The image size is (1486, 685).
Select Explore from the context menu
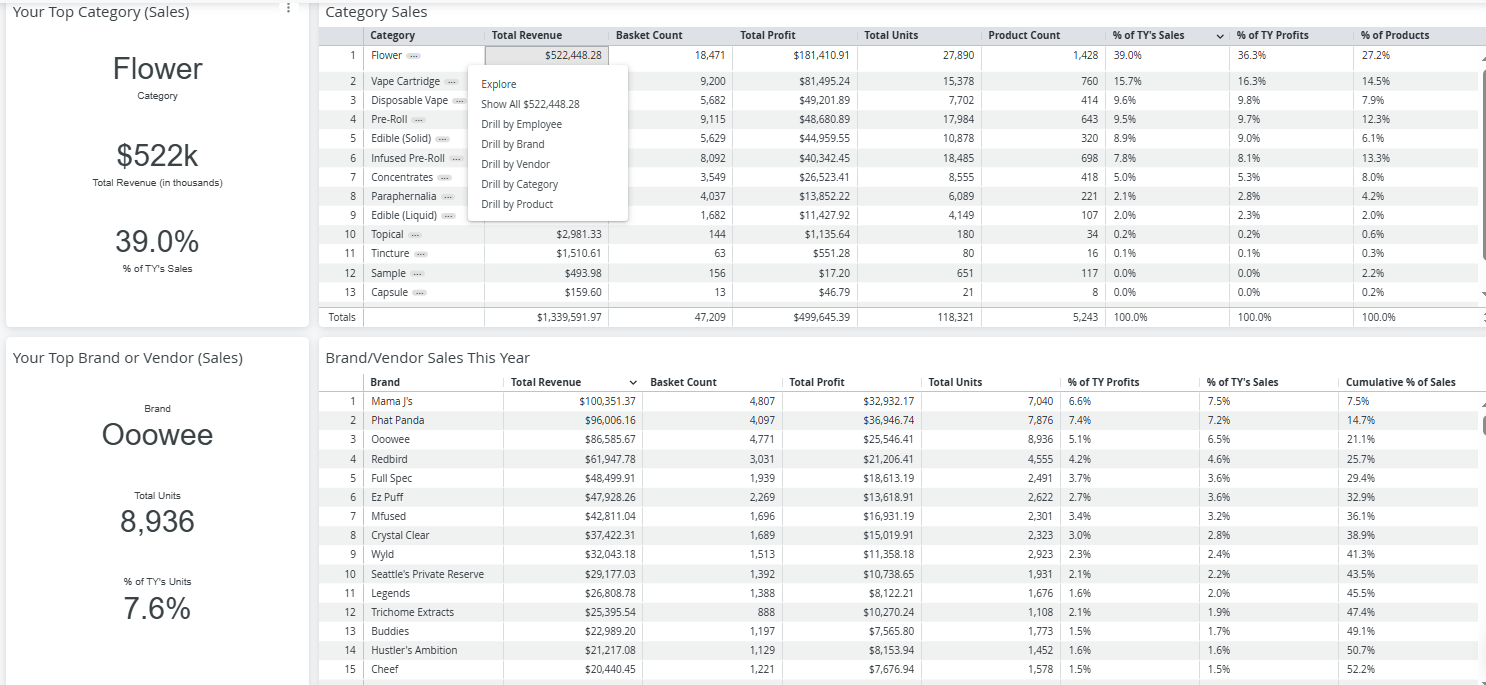[x=499, y=84]
